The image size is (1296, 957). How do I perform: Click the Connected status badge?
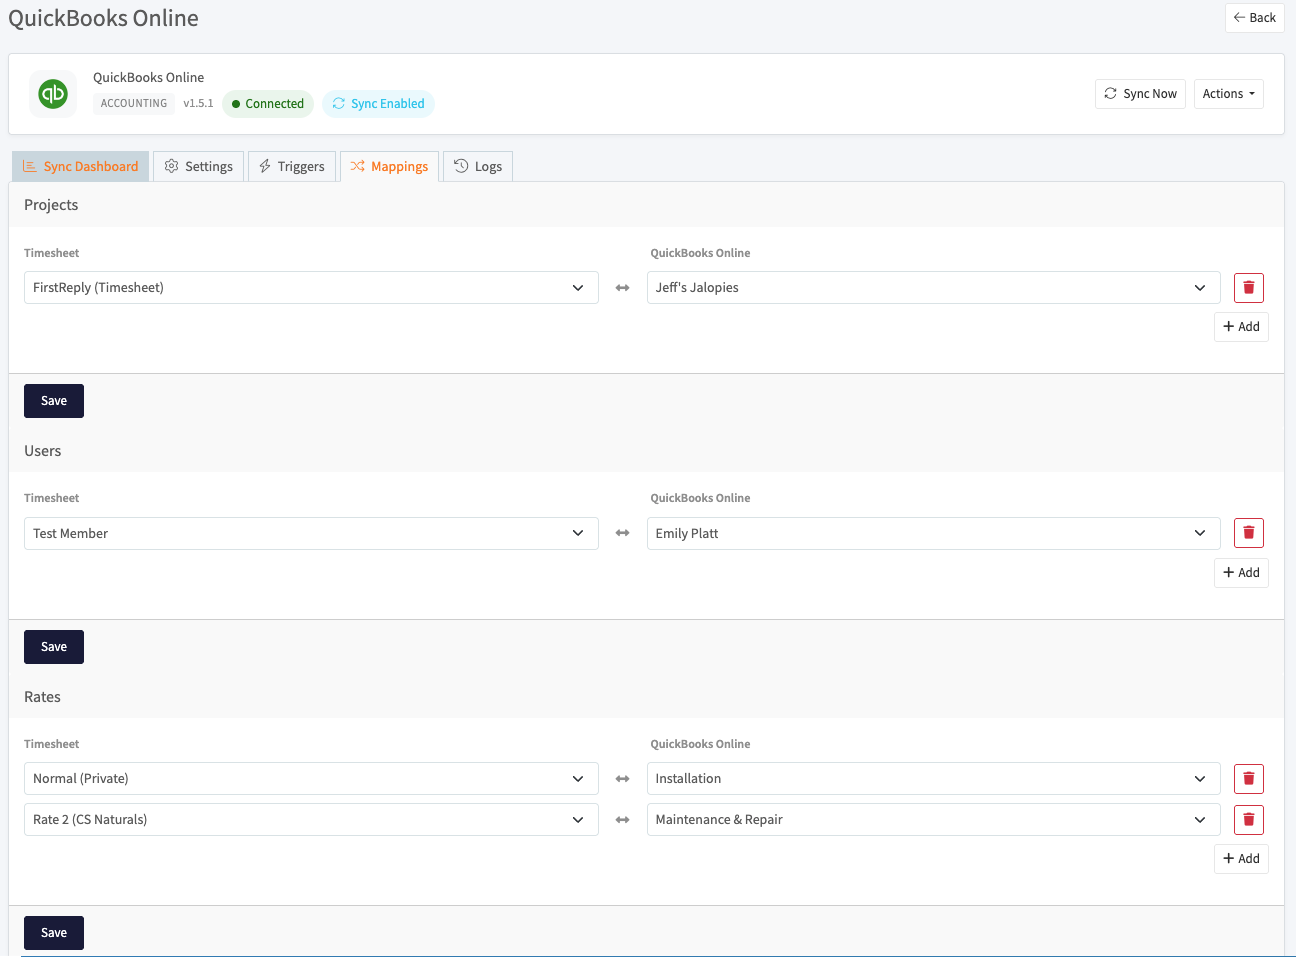[x=268, y=104]
